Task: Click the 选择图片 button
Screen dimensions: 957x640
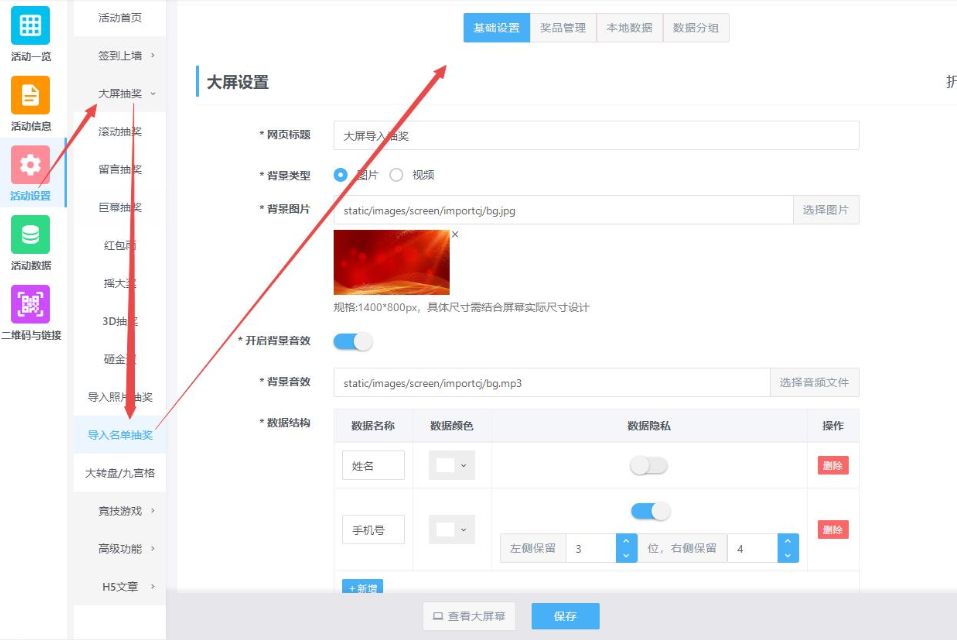Action: tap(826, 210)
